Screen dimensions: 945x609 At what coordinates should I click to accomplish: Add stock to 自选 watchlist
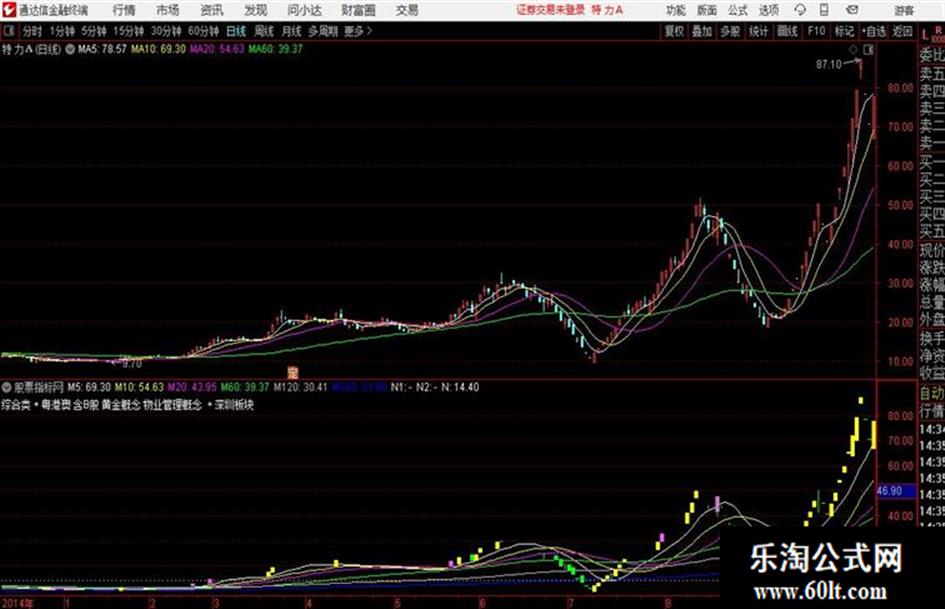(873, 31)
